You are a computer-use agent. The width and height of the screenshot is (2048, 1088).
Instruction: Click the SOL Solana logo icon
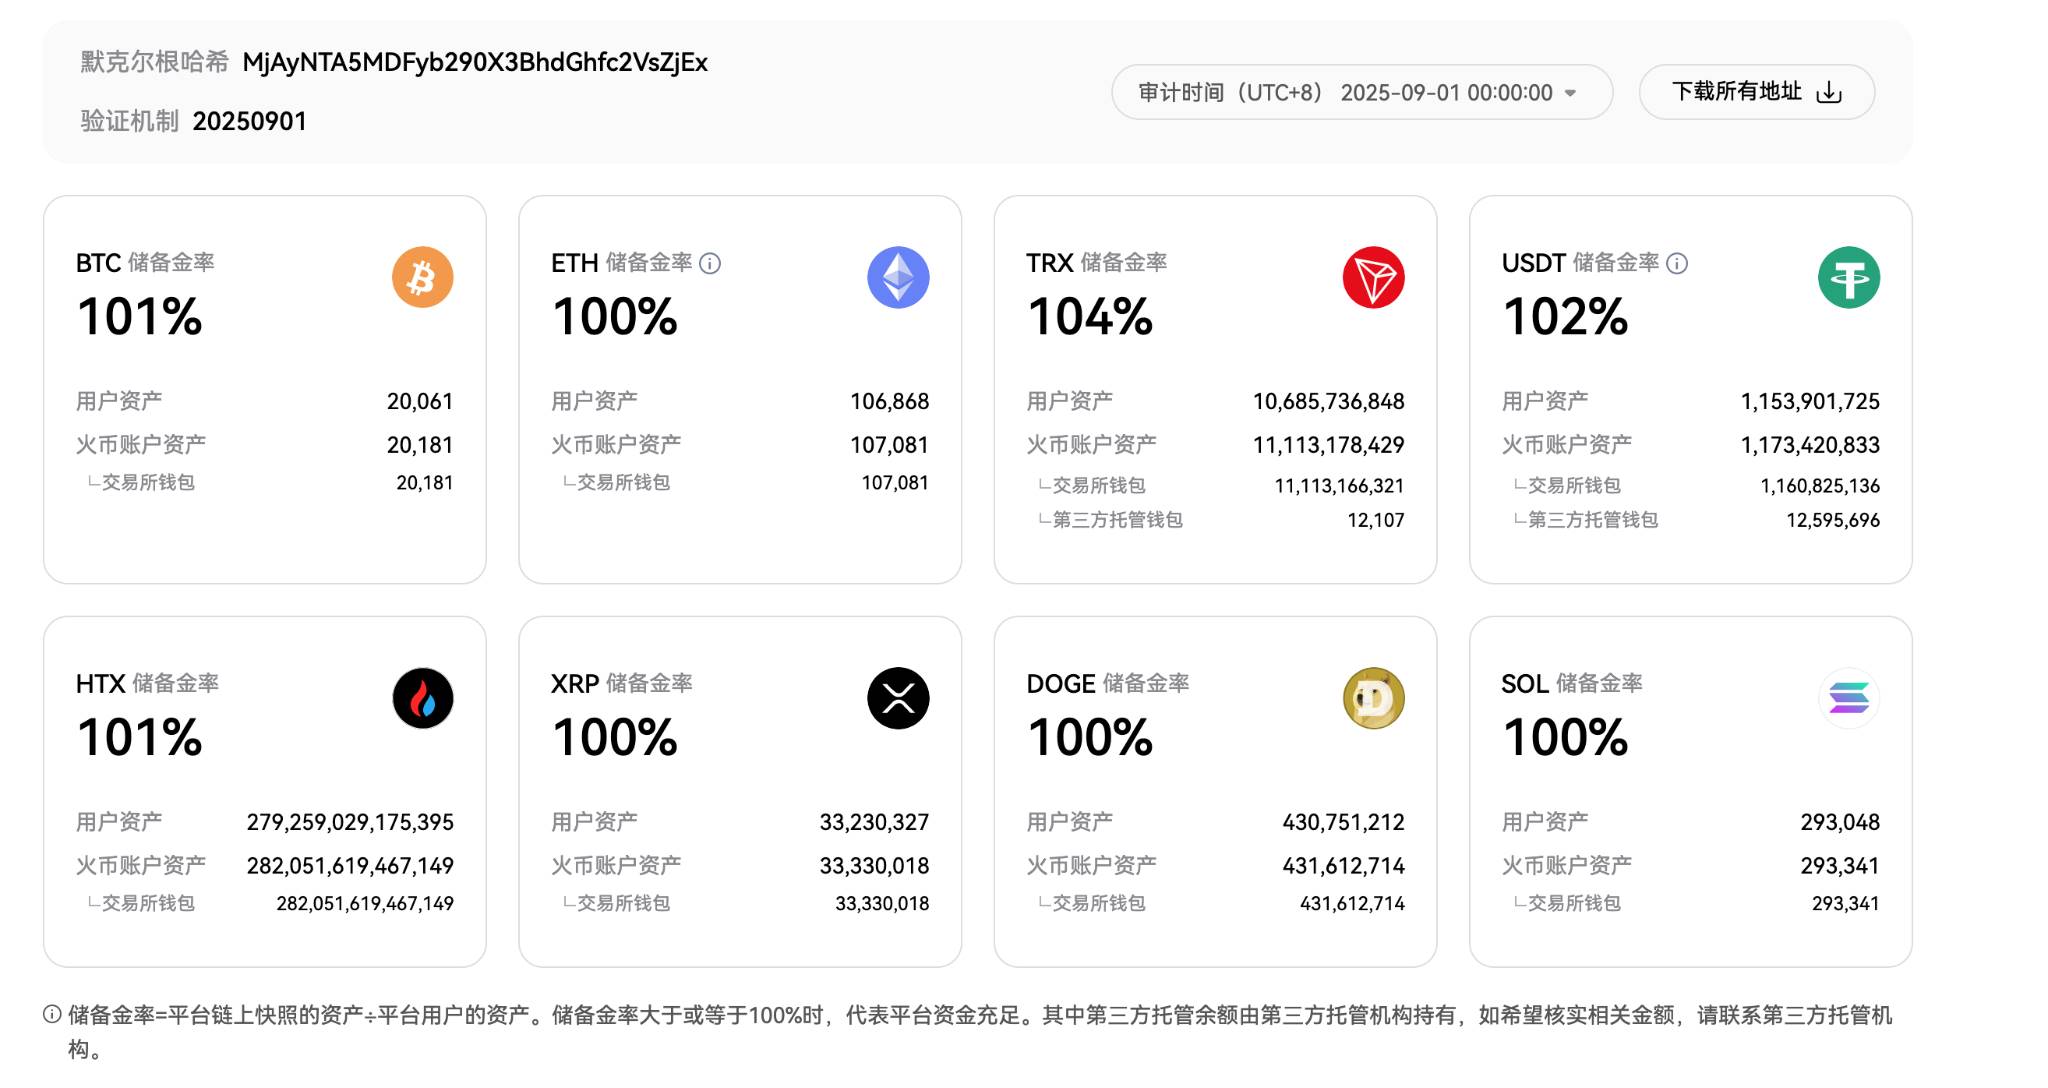pyautogui.click(x=1851, y=699)
